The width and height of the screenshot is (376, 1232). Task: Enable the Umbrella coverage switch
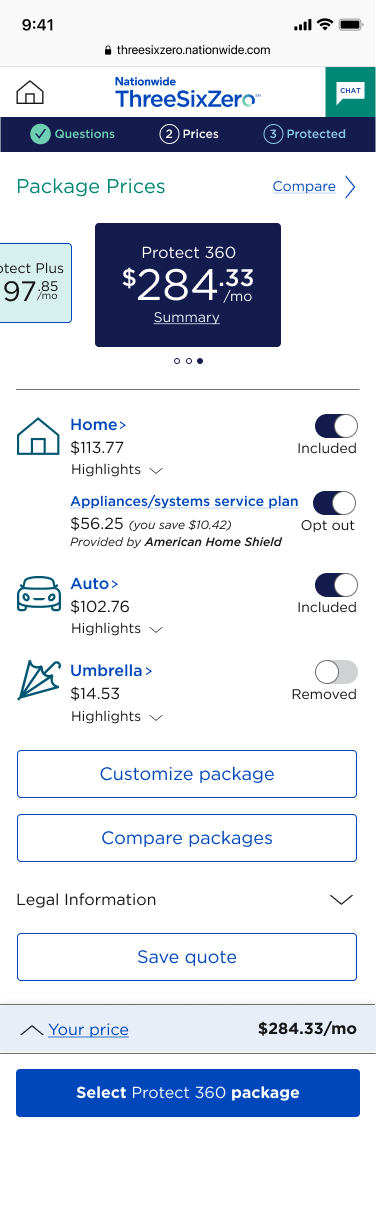[336, 672]
